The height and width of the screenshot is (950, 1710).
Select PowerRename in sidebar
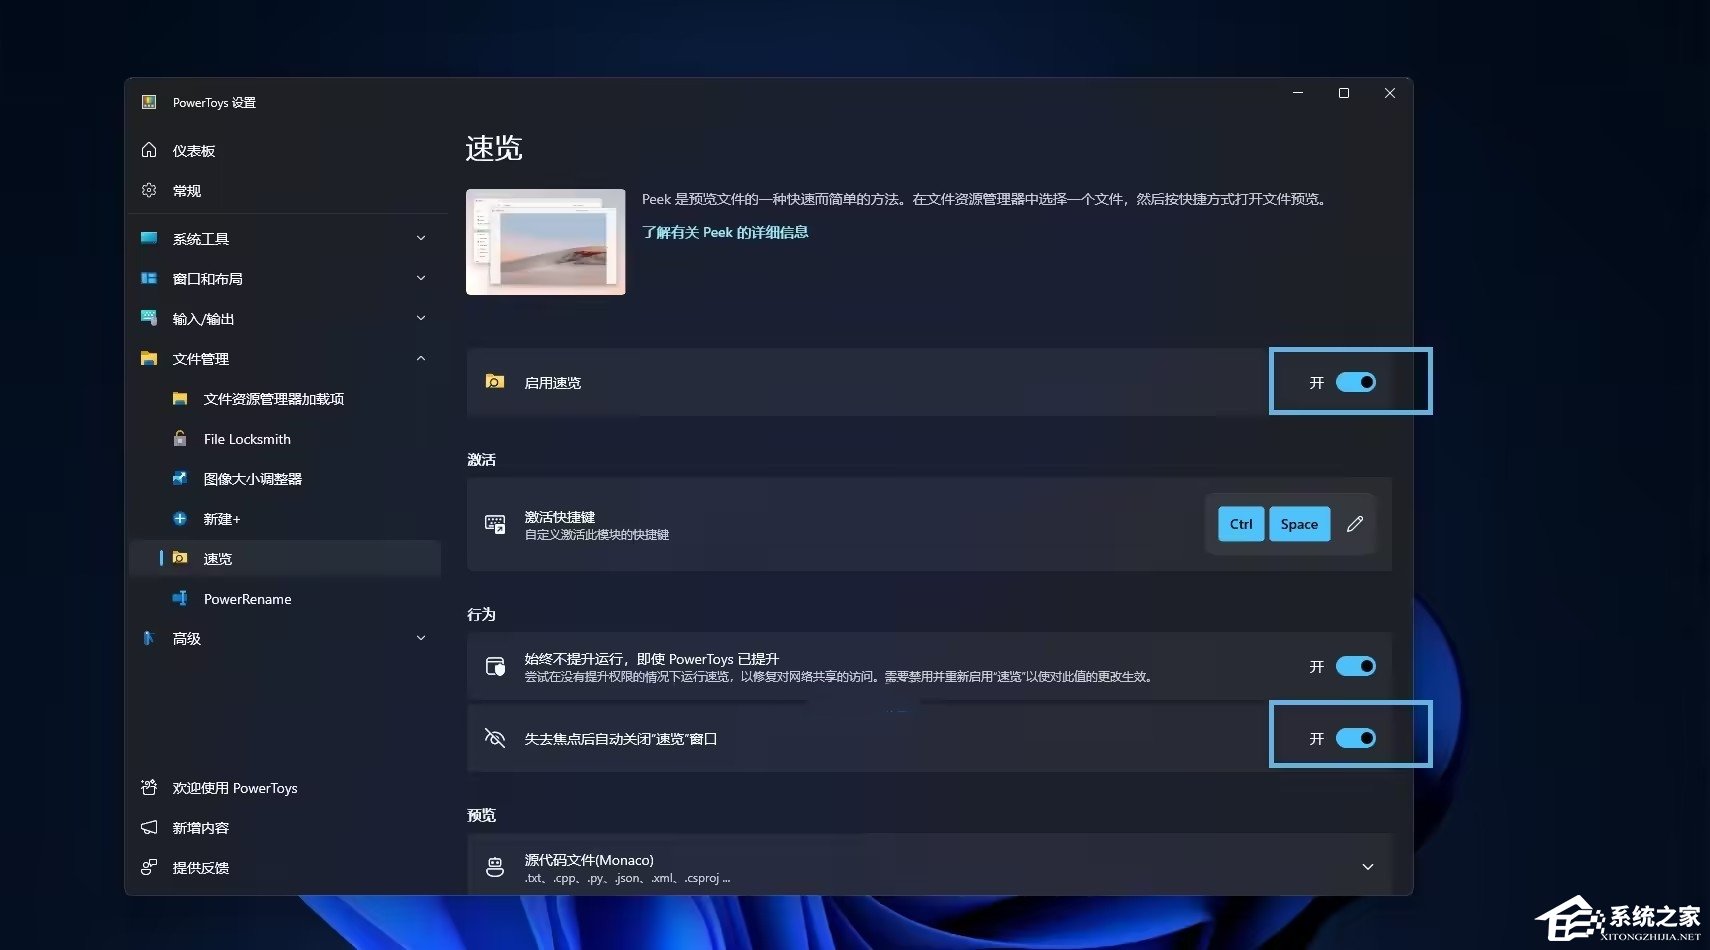tap(285, 598)
